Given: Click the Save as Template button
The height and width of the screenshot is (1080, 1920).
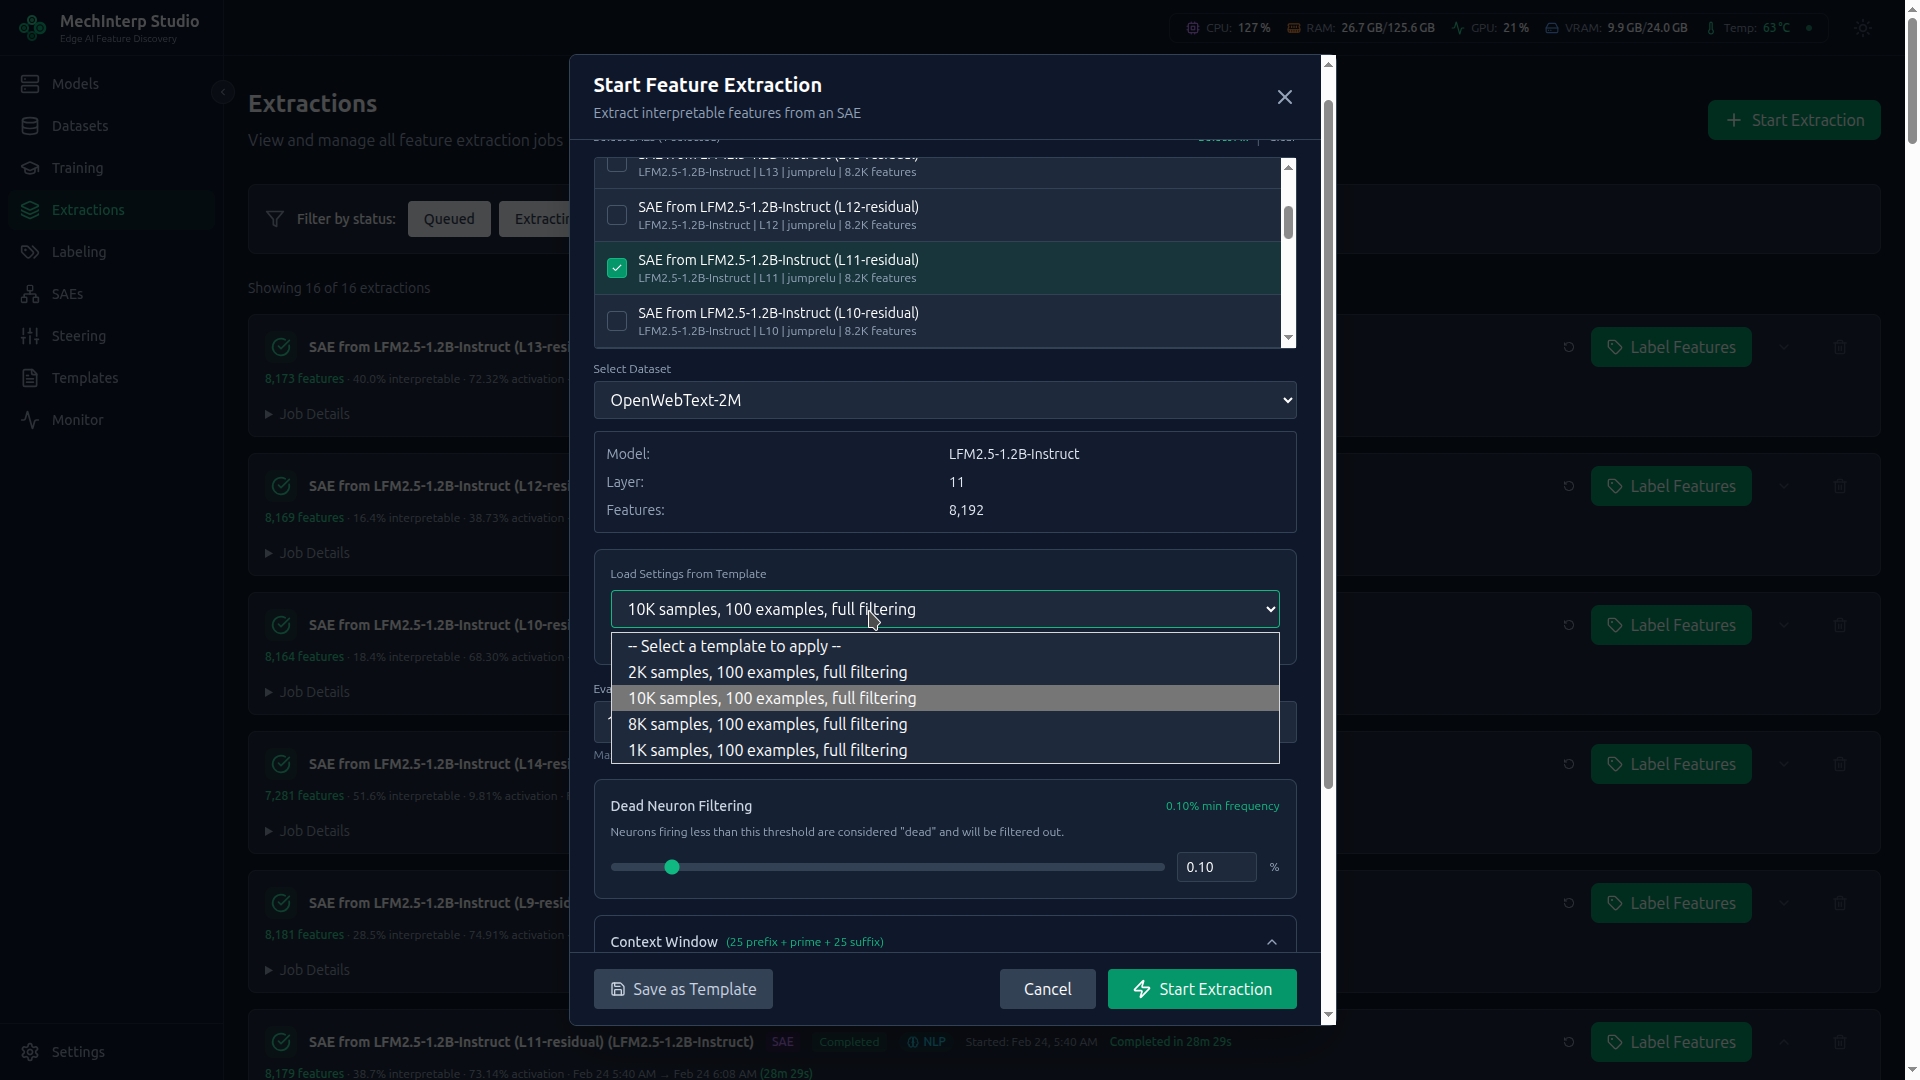Looking at the screenshot, I should click(683, 989).
